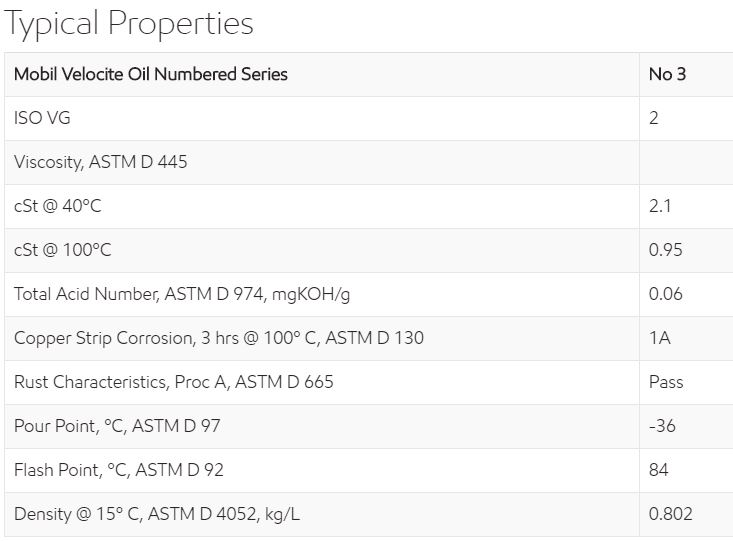Screen dimensions: 733x541
Task: Click the No 3 column header
Action: tap(667, 74)
